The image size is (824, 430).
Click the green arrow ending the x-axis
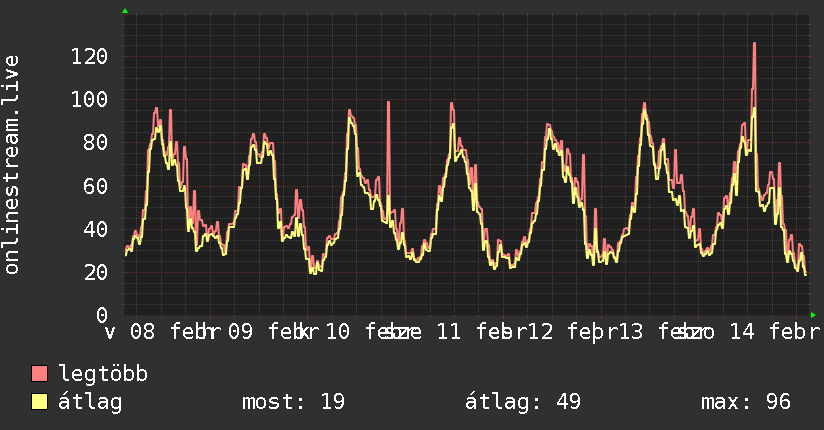[x=813, y=315]
